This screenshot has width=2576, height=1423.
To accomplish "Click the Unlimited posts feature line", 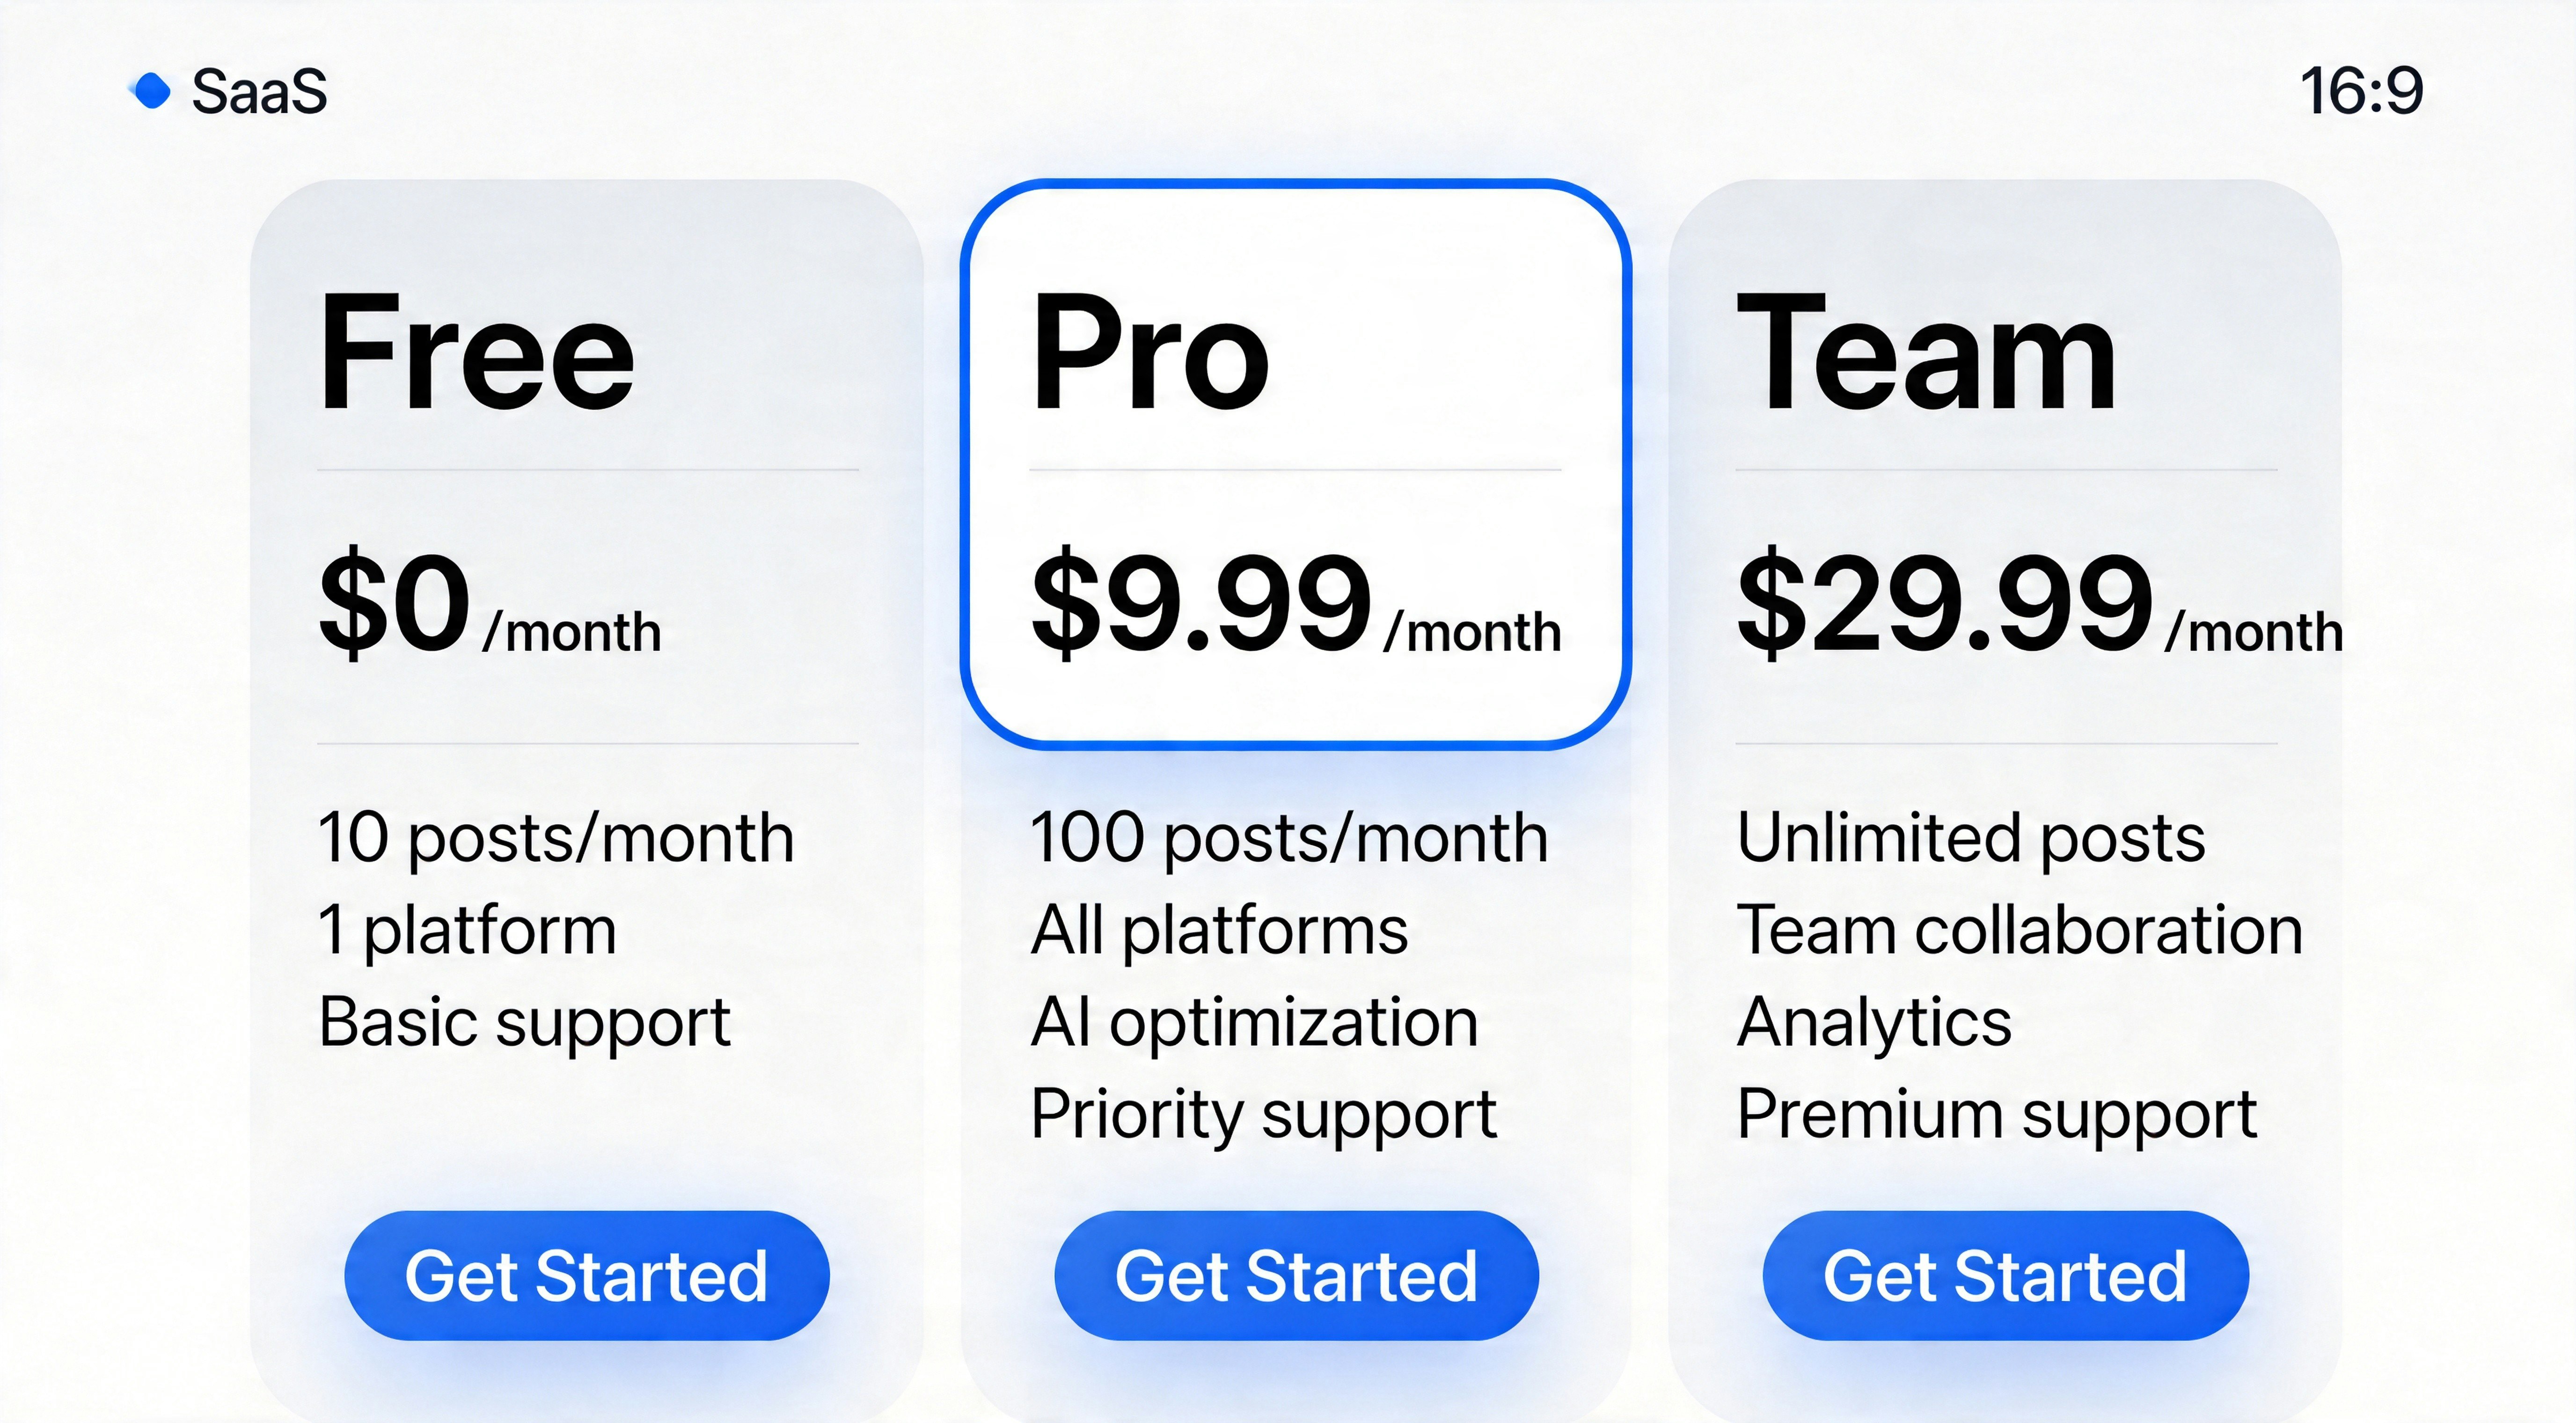I will click(x=1971, y=837).
